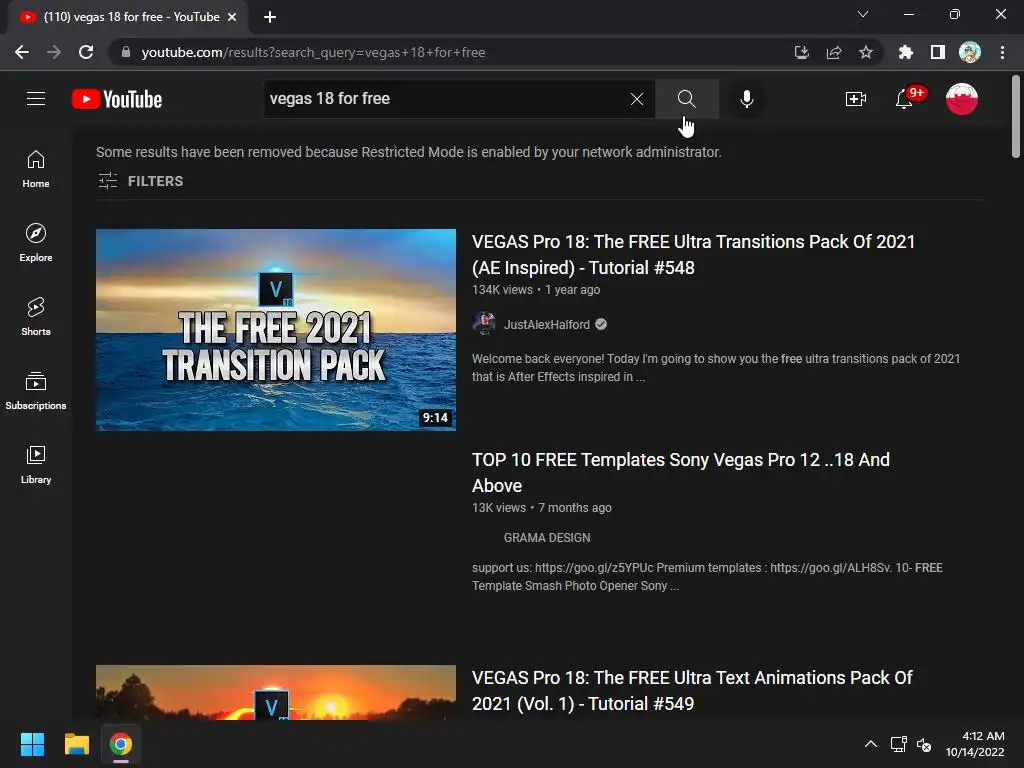Open Windows Start menu
This screenshot has width=1024, height=768.
(x=32, y=744)
